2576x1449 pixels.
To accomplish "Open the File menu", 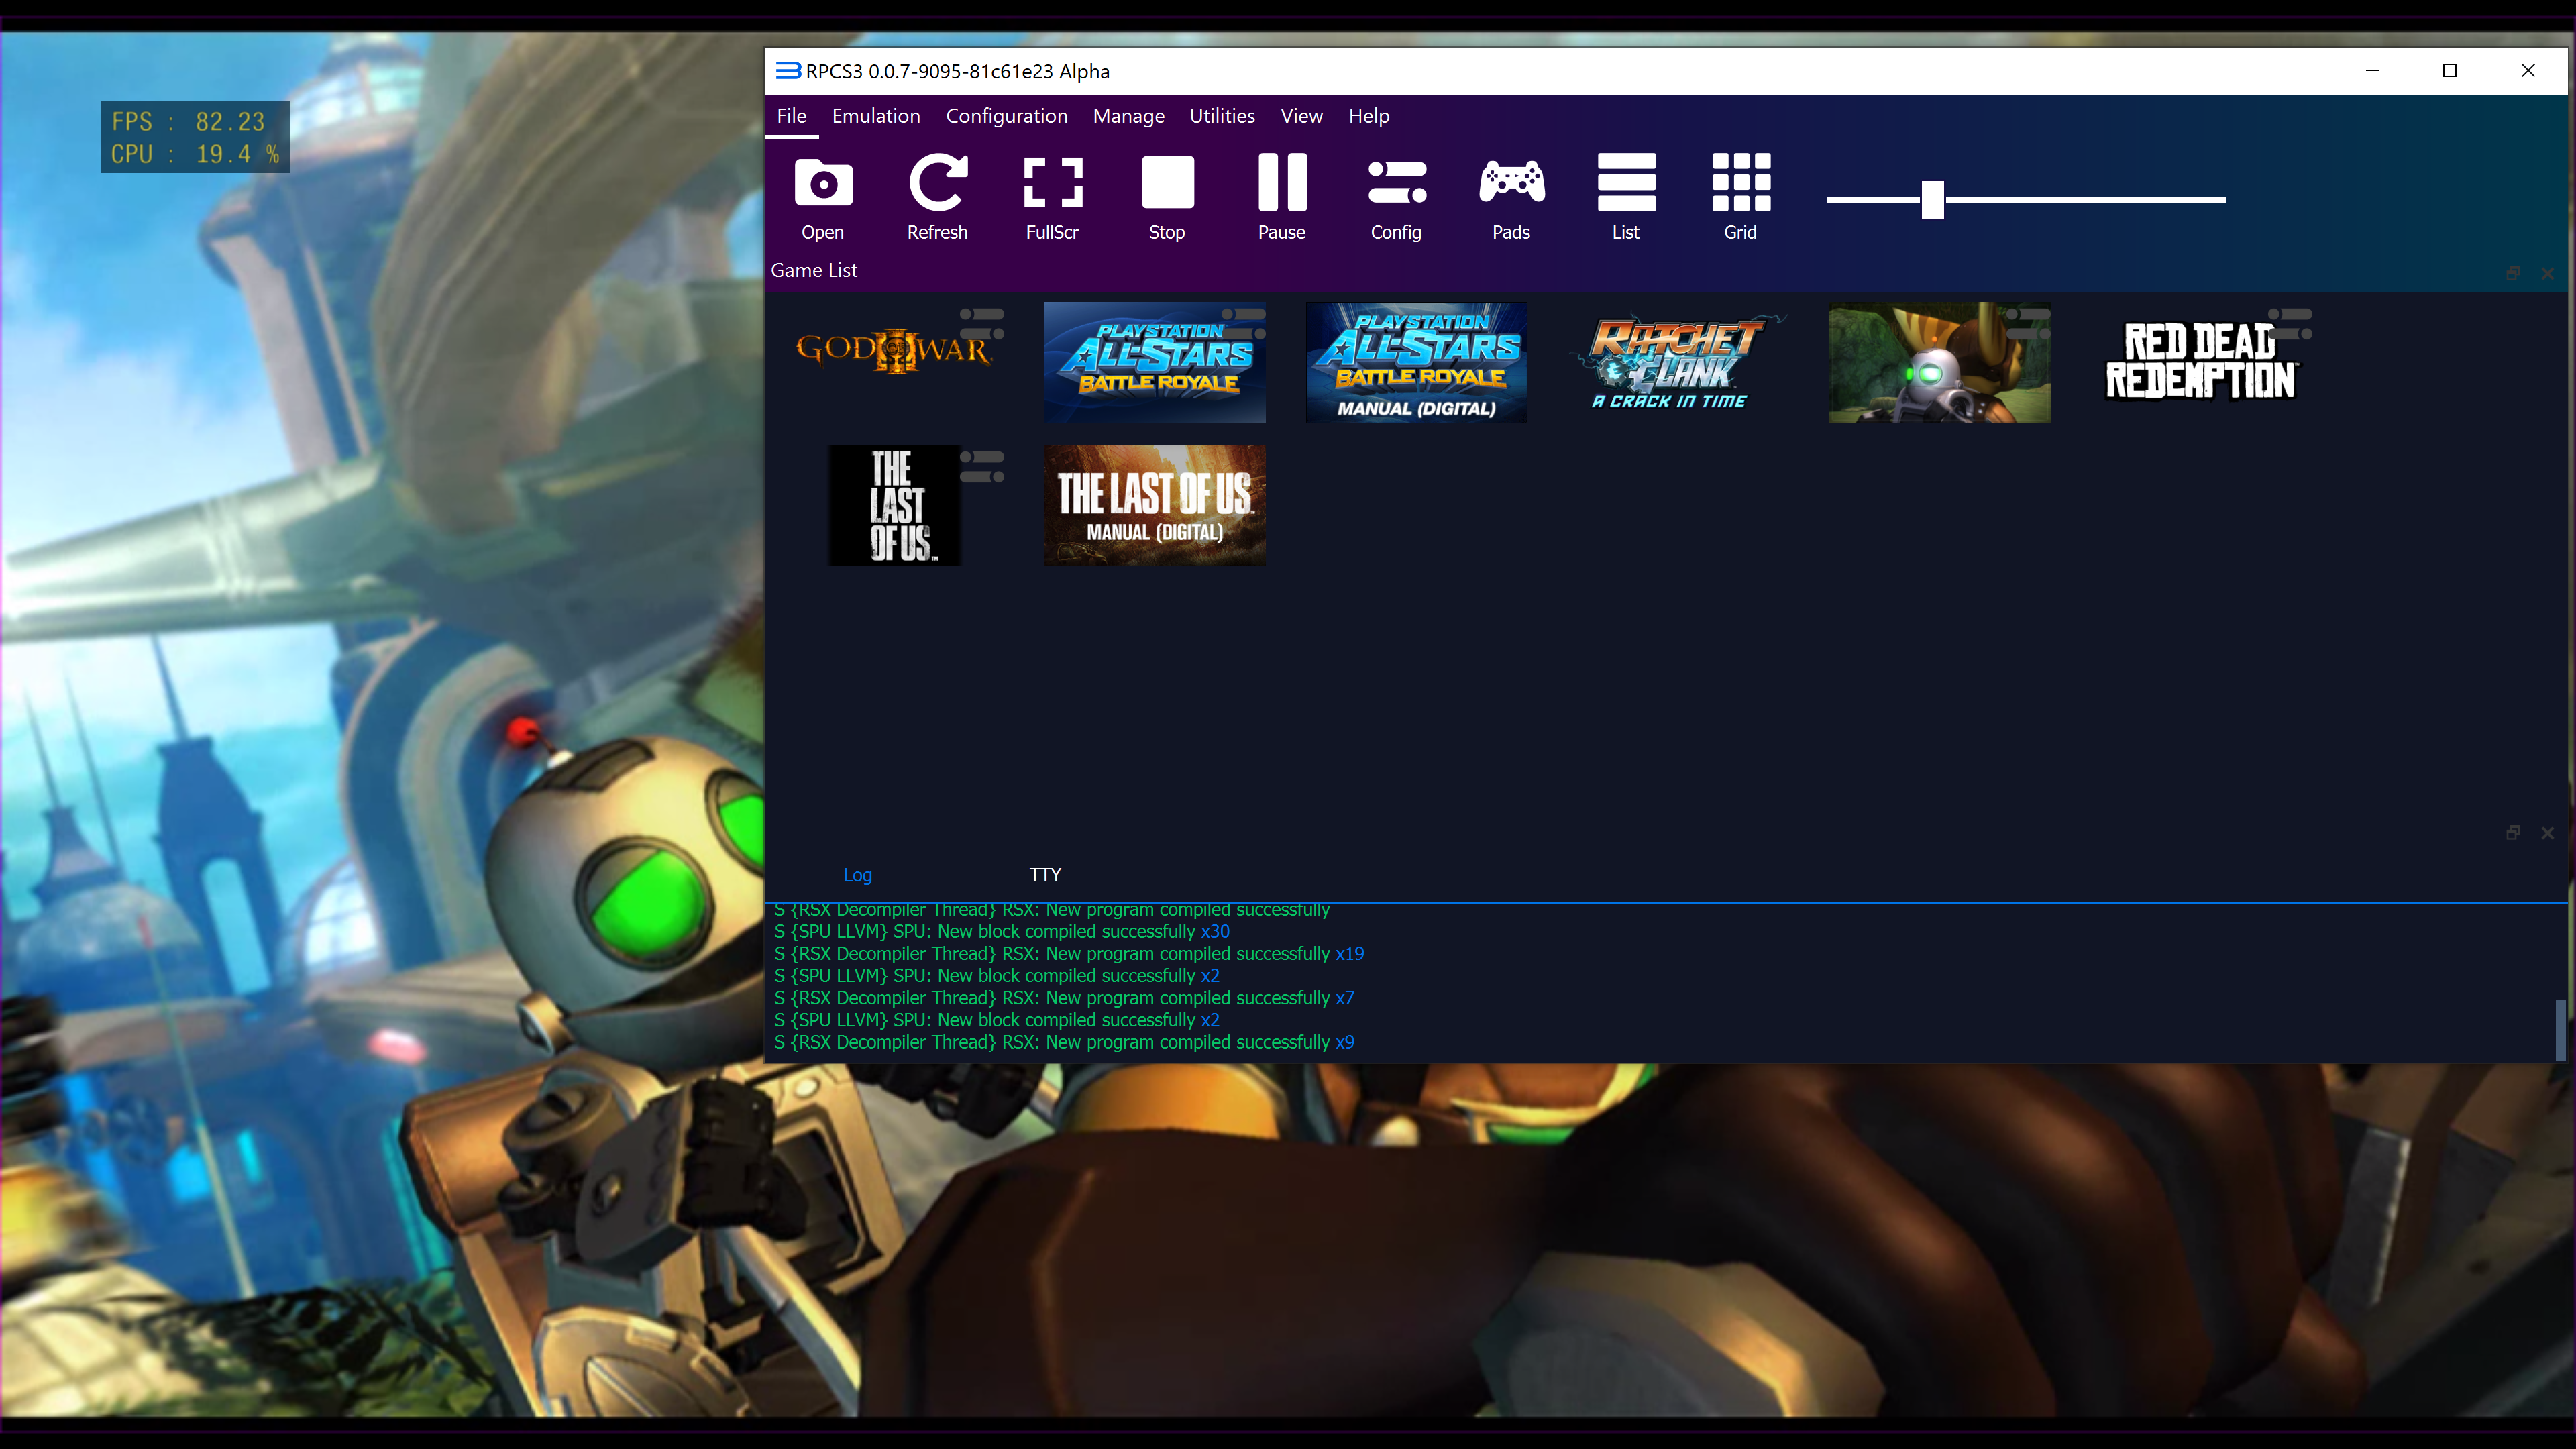I will tap(791, 116).
